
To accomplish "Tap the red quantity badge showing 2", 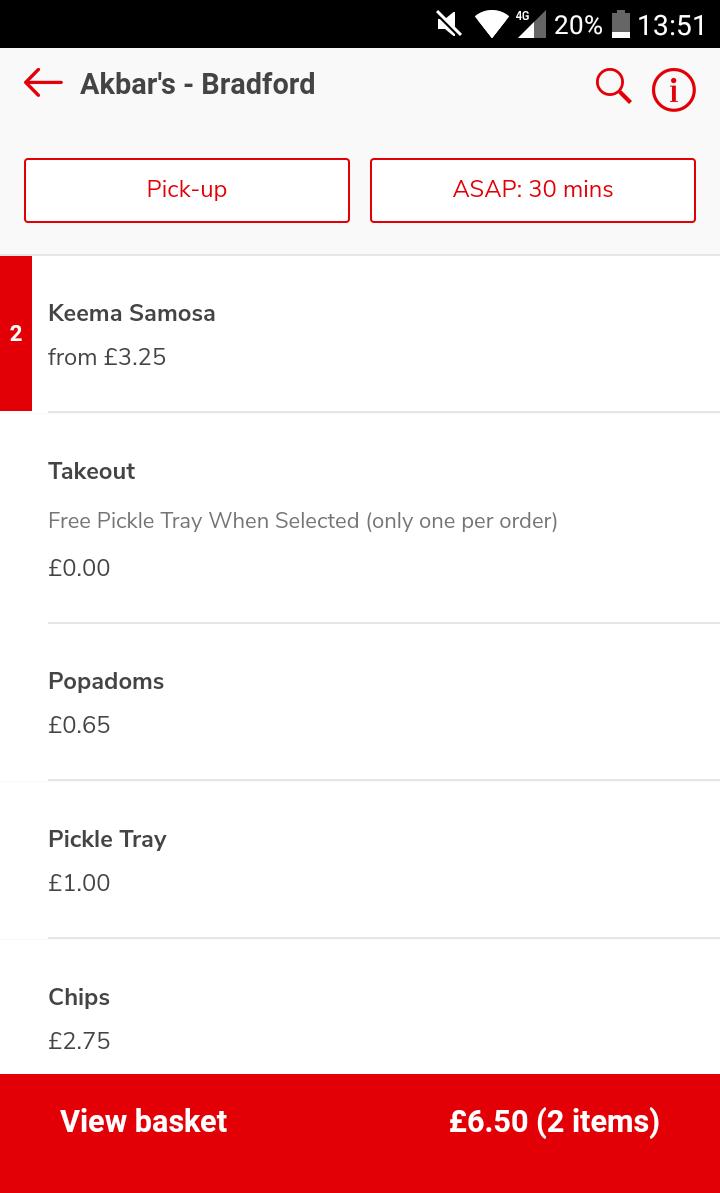I will coord(16,334).
